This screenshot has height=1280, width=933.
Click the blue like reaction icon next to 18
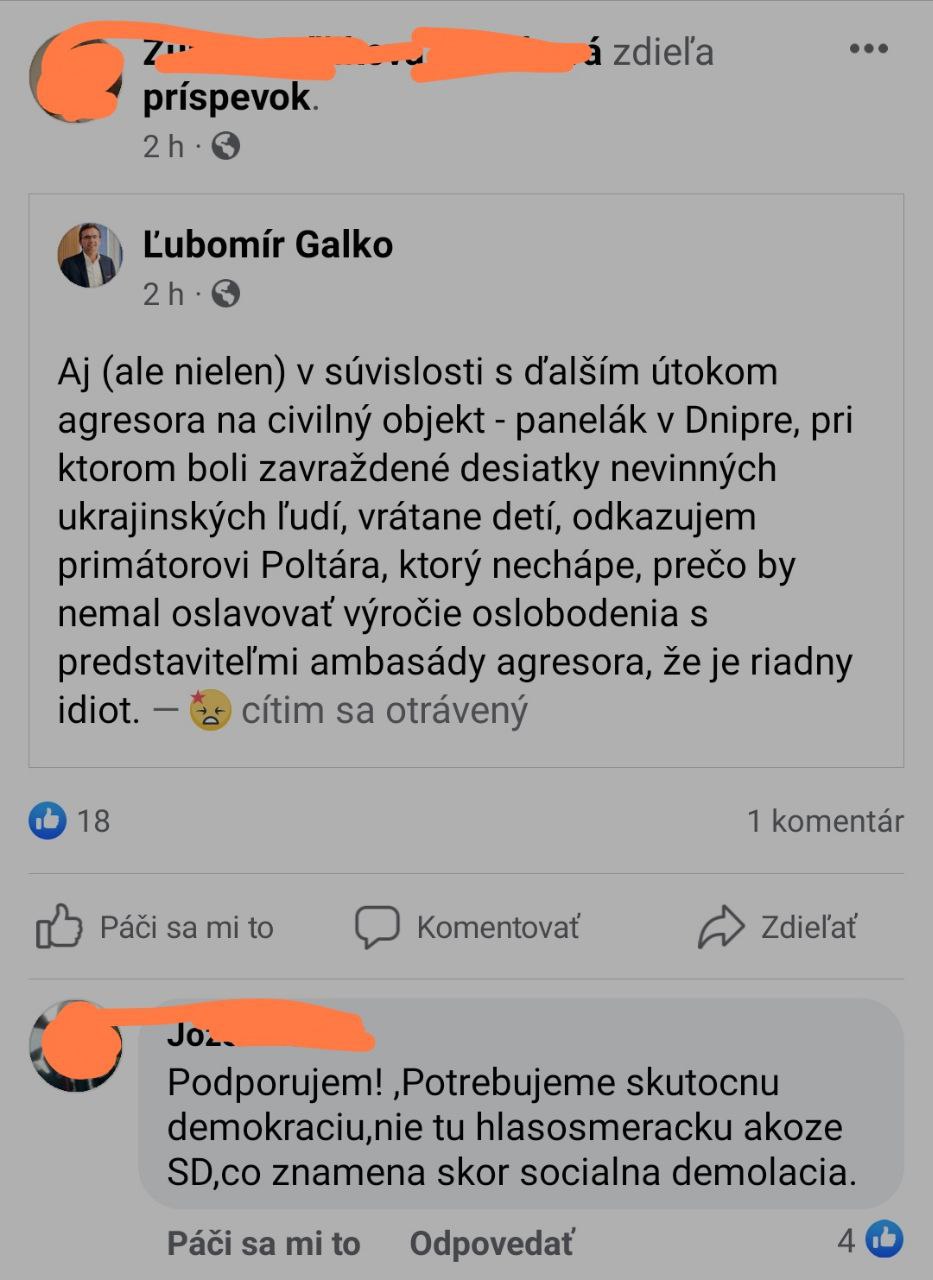(x=47, y=821)
